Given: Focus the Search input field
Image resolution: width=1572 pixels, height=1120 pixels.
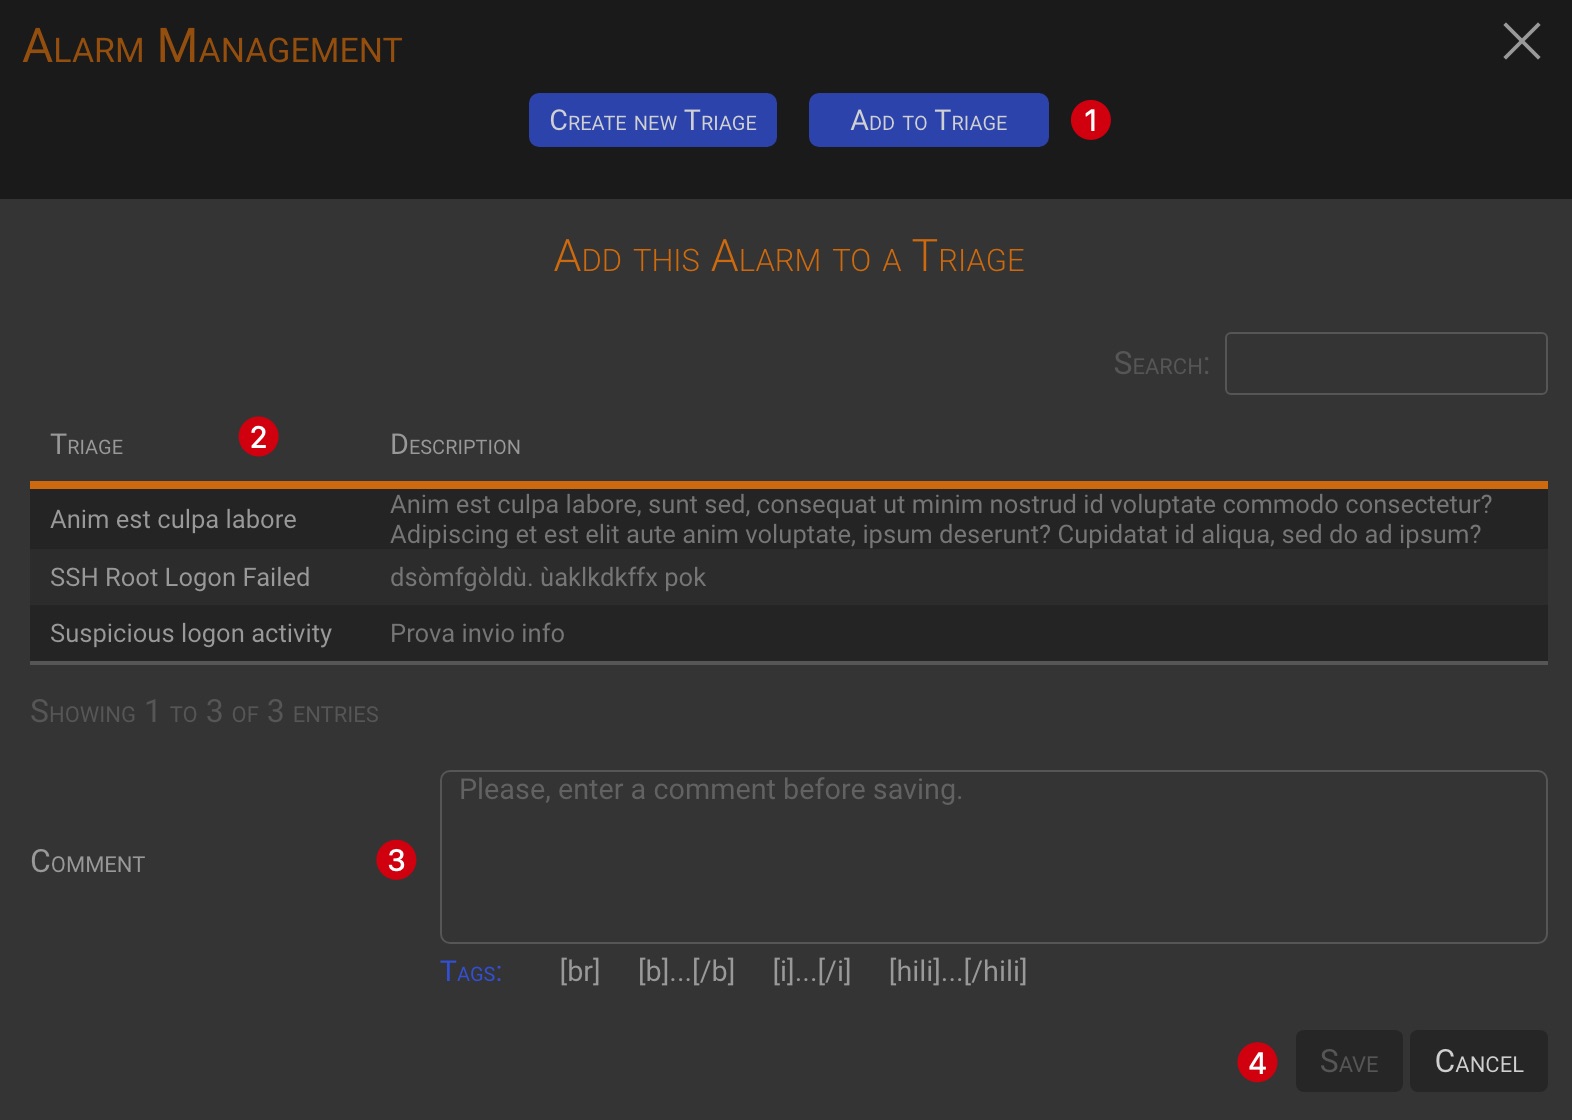Looking at the screenshot, I should pyautogui.click(x=1385, y=364).
